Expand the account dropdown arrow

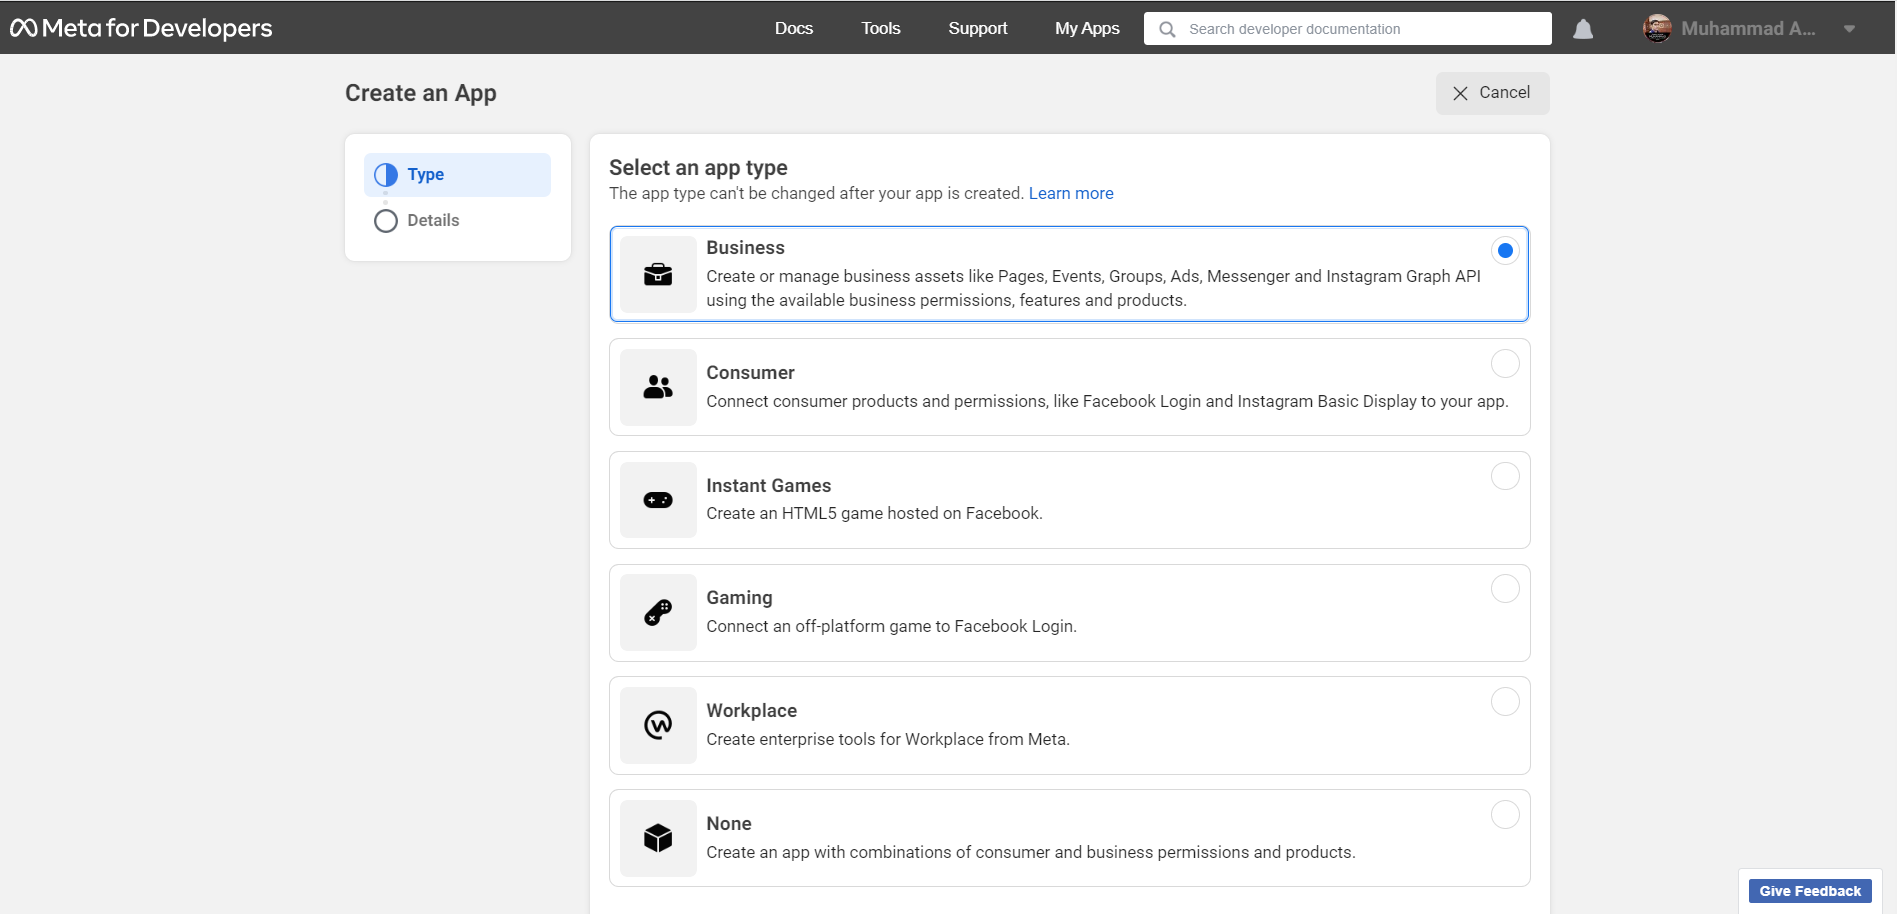point(1849,29)
